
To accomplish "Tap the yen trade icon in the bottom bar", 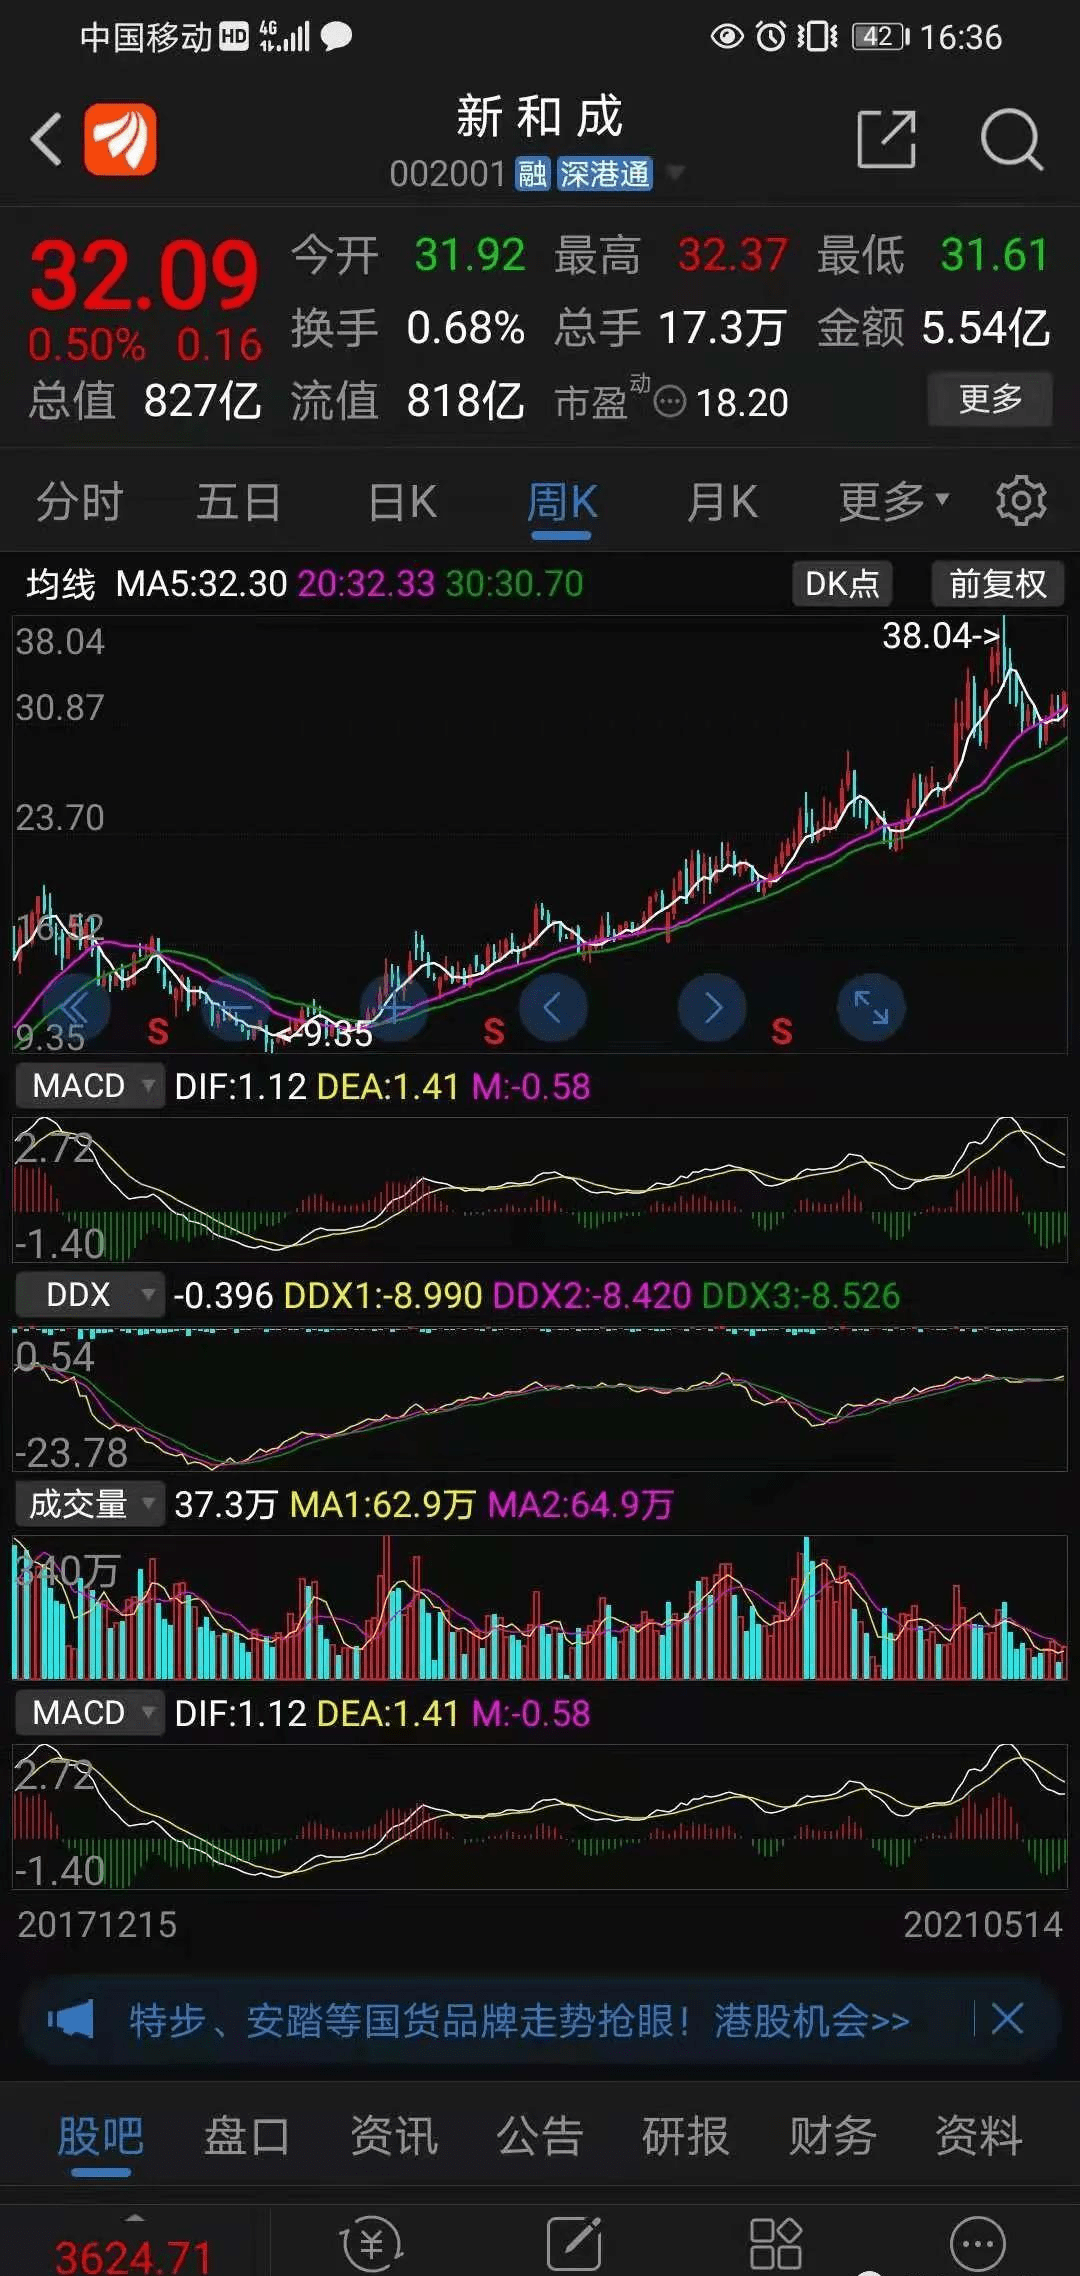I will tap(372, 2244).
